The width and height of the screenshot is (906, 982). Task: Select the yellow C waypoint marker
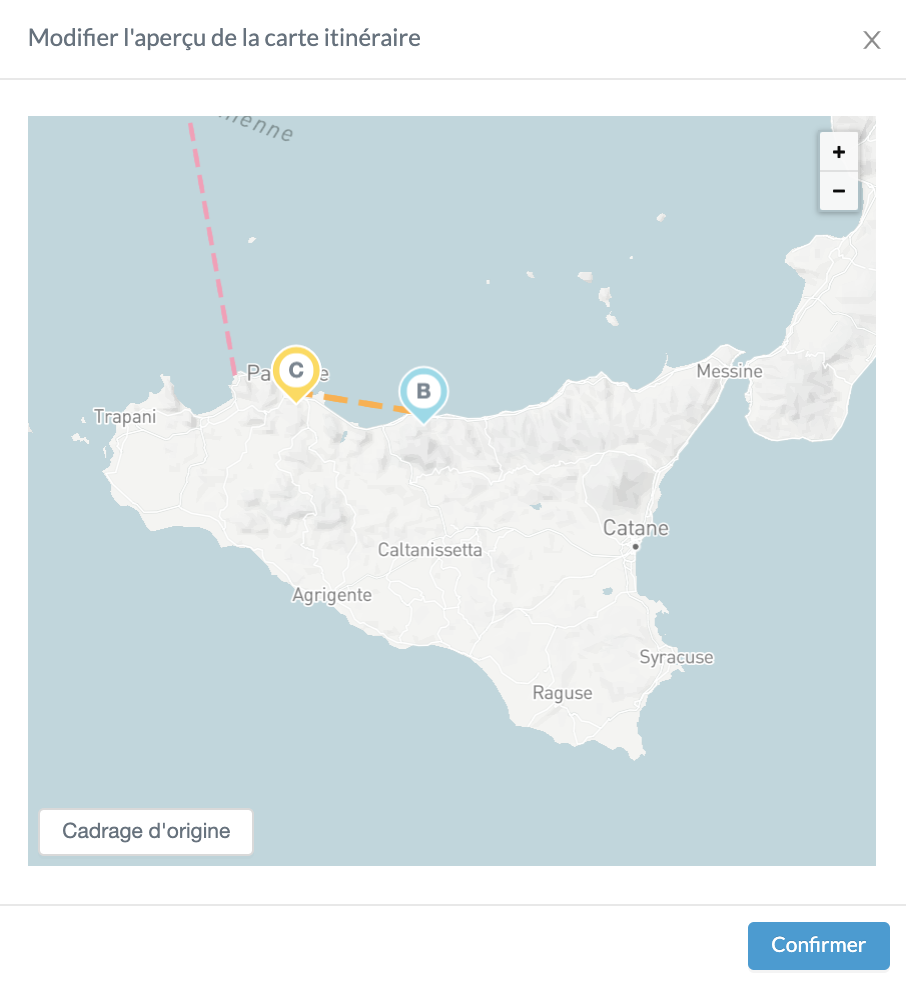[x=296, y=371]
